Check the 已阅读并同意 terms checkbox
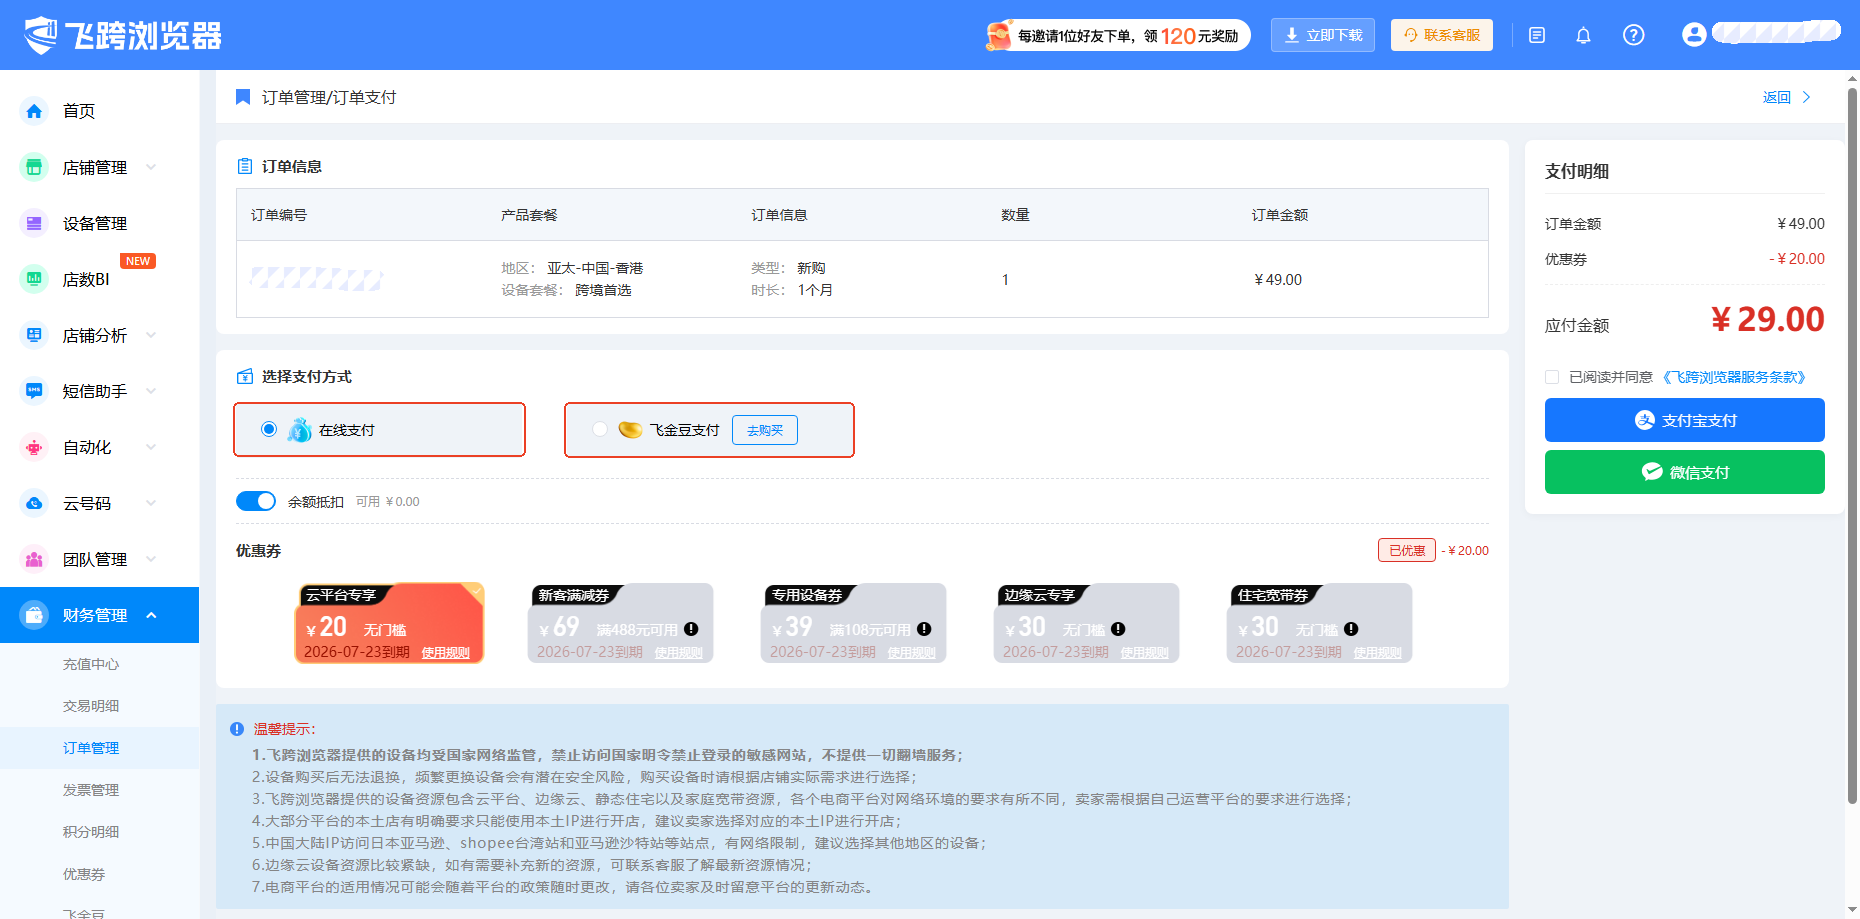The height and width of the screenshot is (919, 1860). click(1552, 377)
